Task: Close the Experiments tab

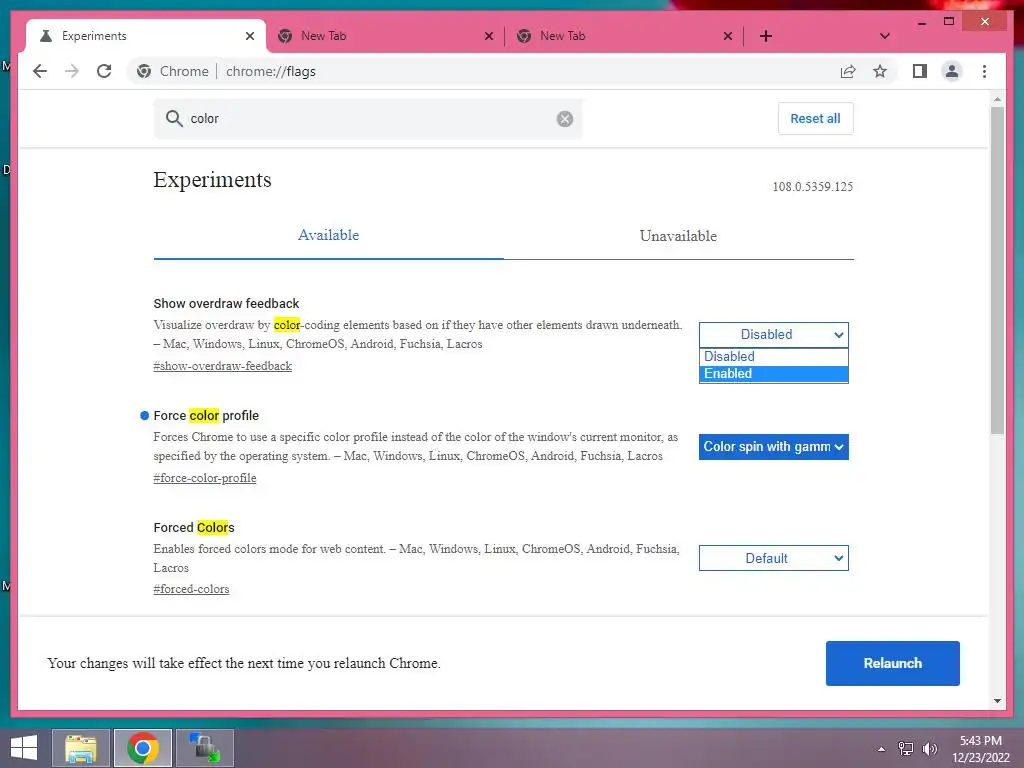Action: point(249,36)
